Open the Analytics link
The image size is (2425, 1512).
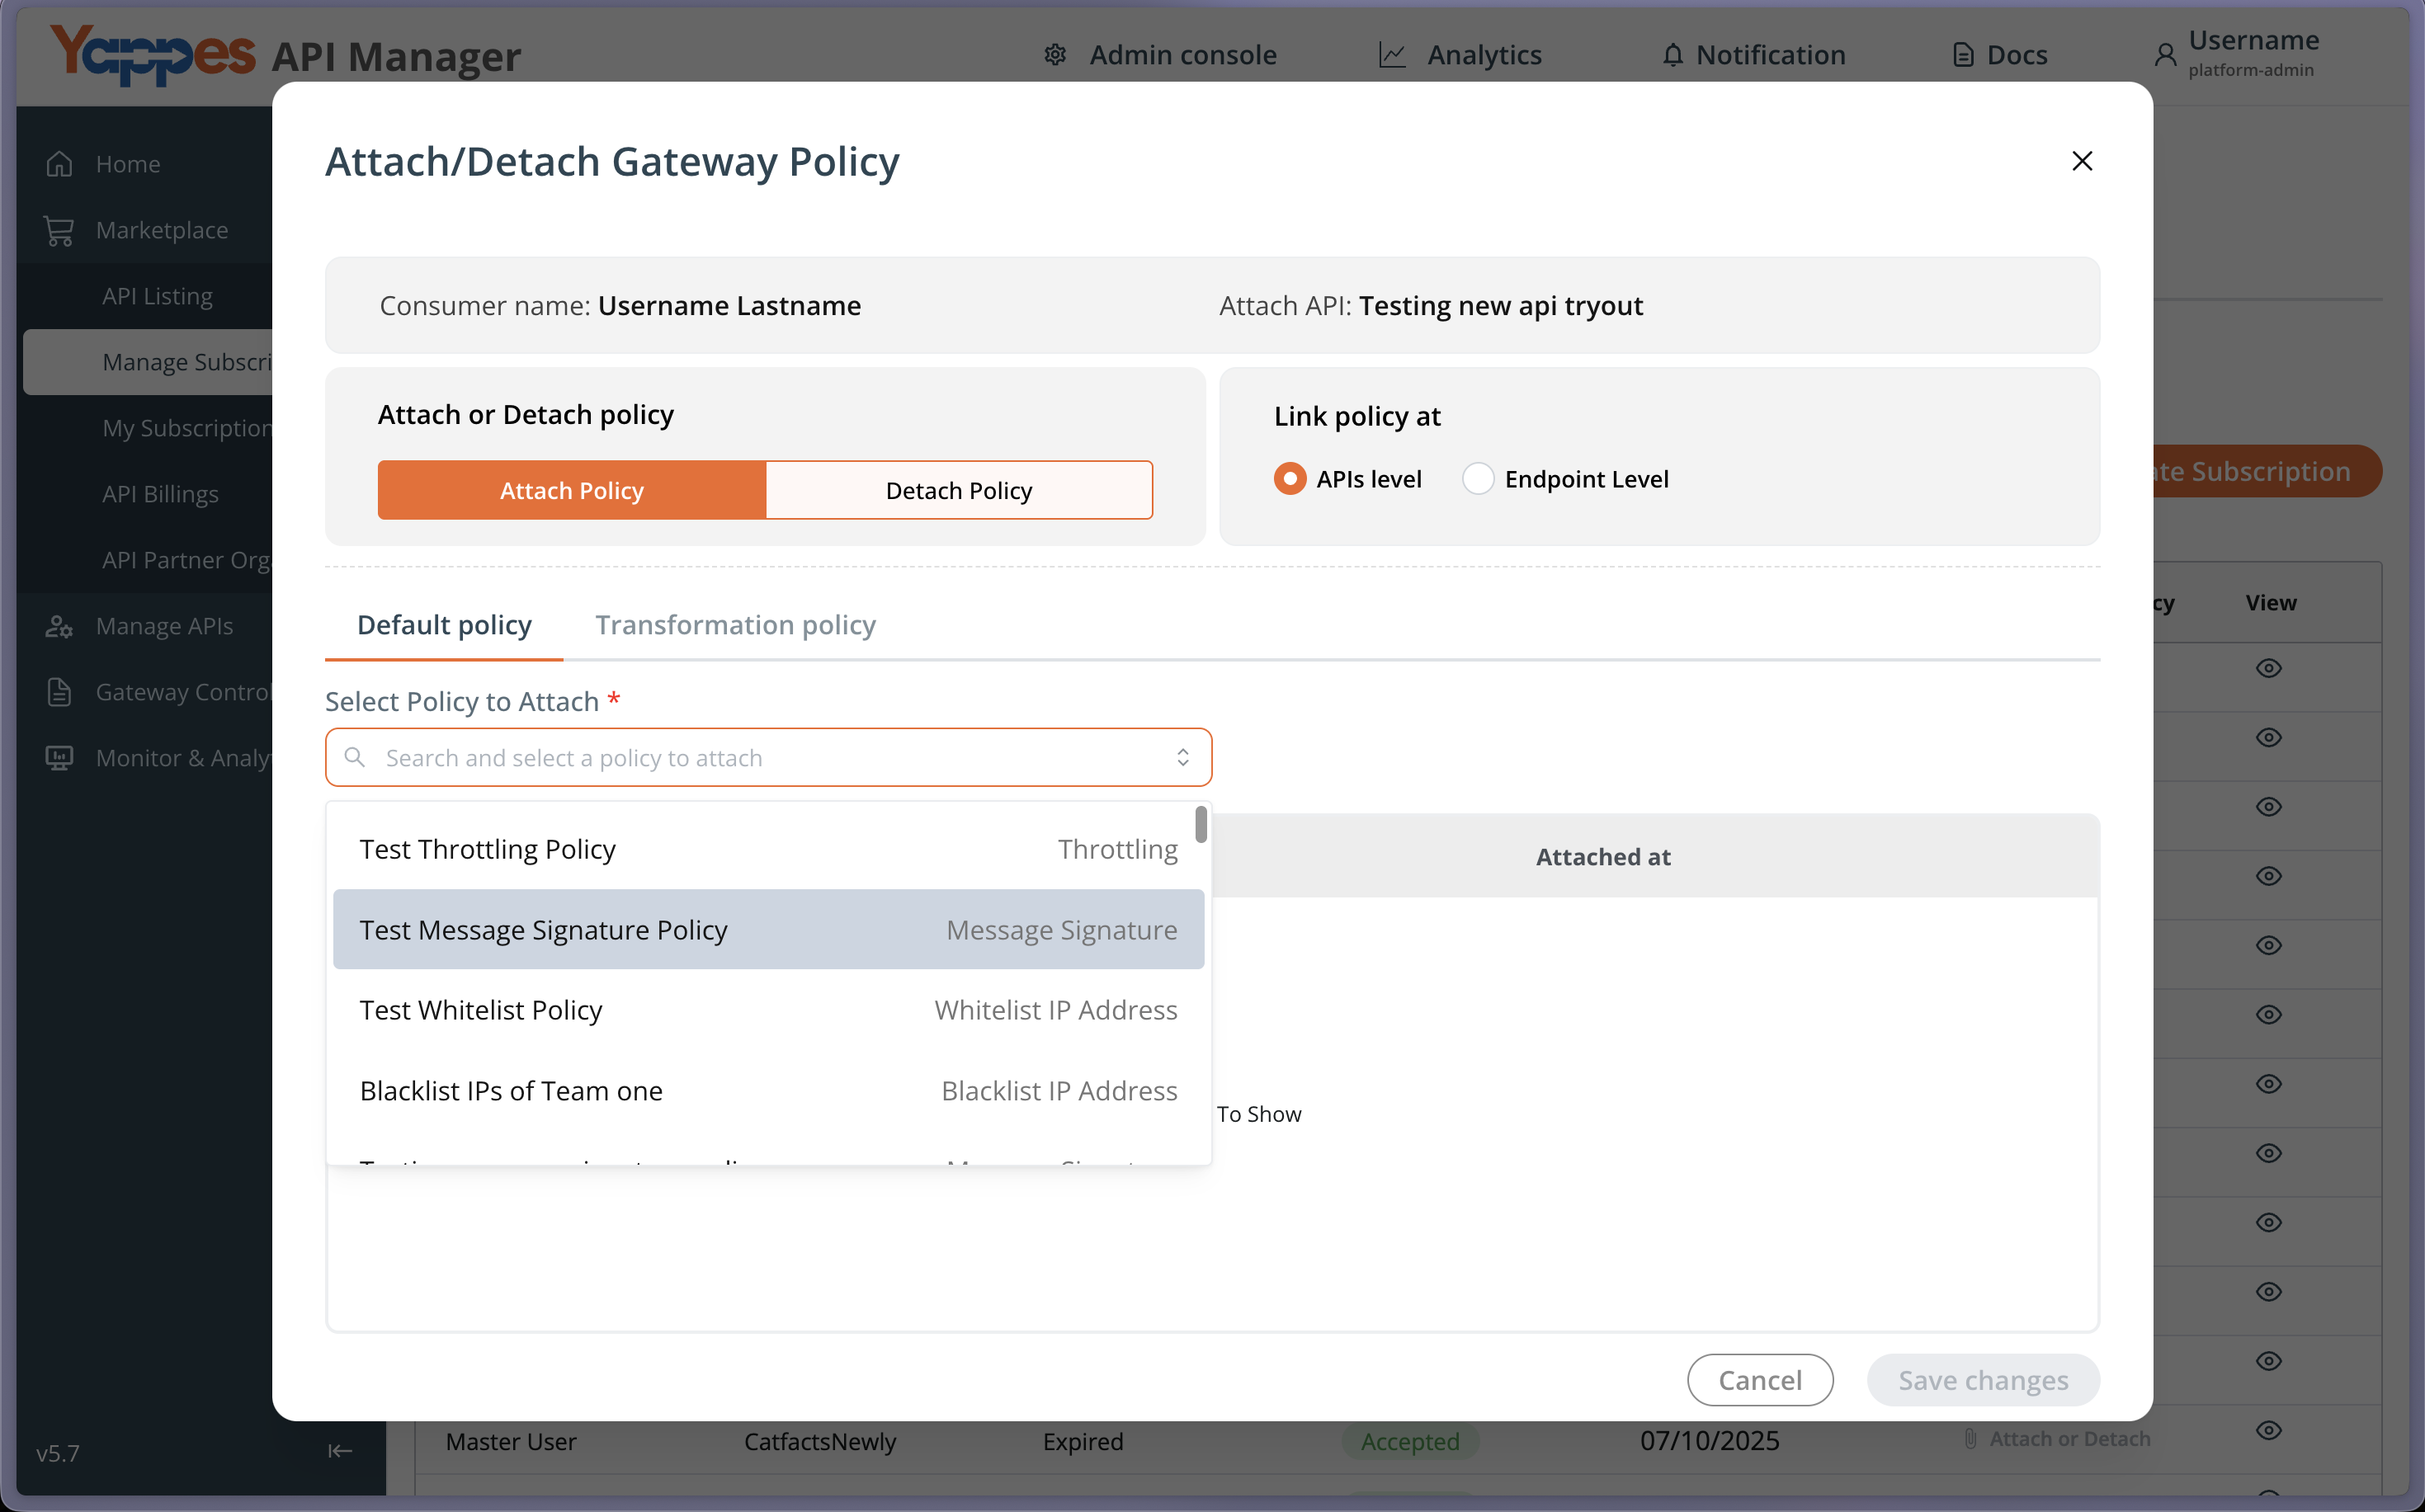coord(1484,55)
